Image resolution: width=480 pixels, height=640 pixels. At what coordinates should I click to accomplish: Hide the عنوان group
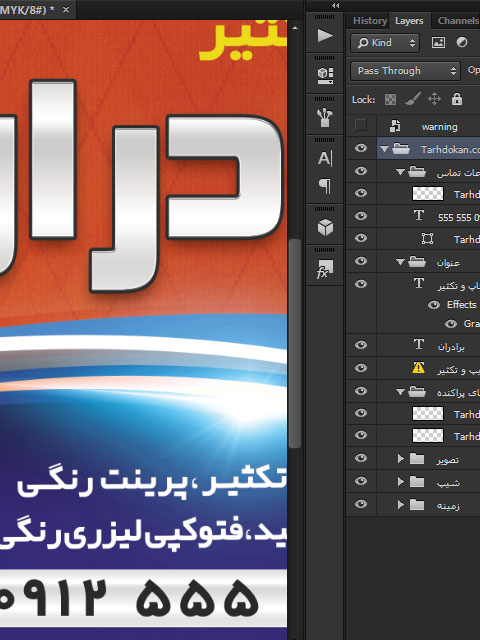361,261
